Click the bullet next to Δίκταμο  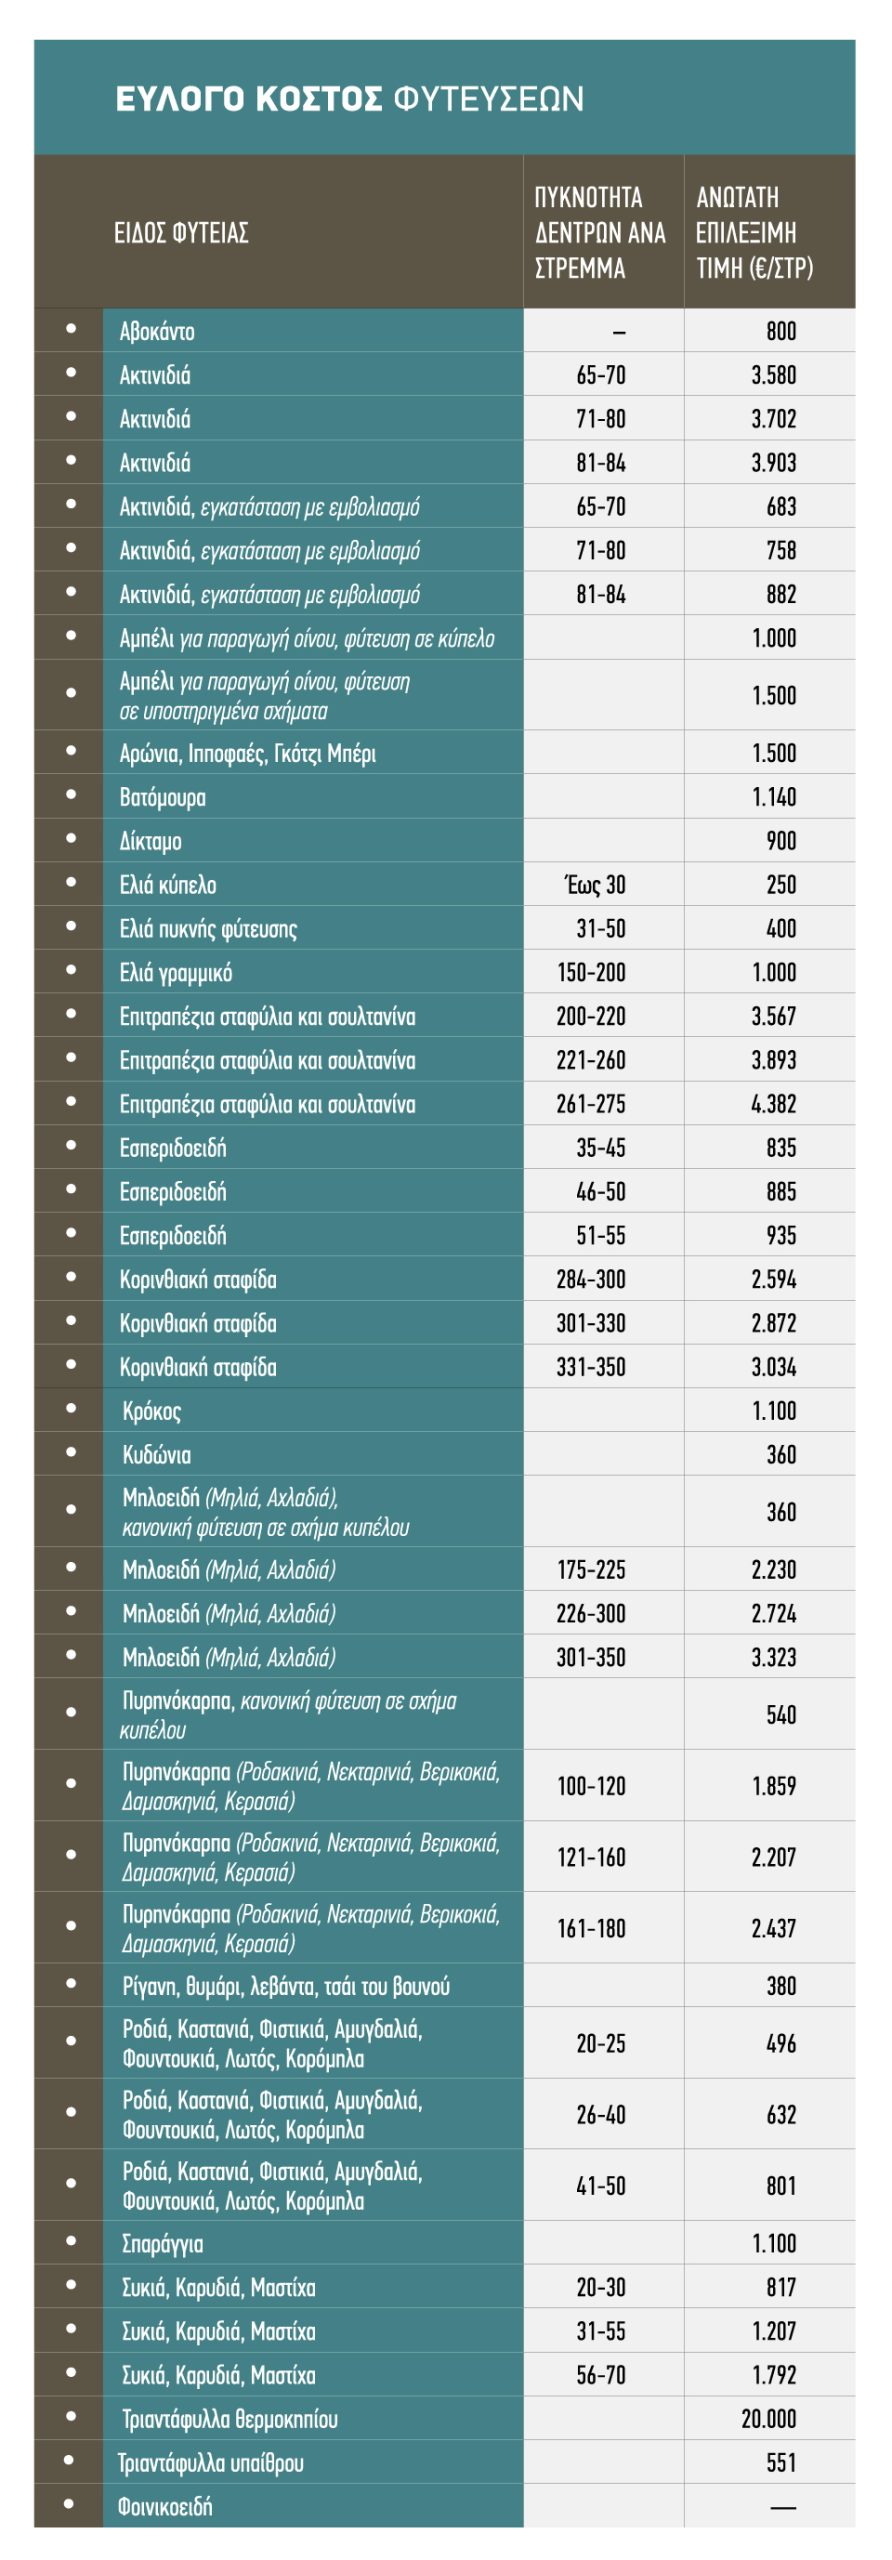pyautogui.click(x=71, y=838)
